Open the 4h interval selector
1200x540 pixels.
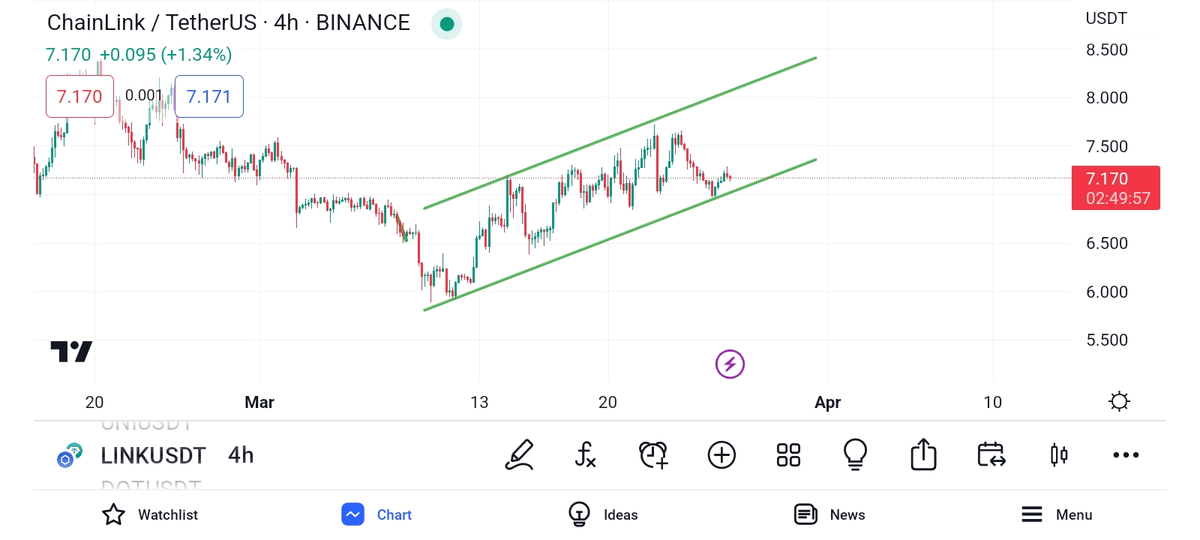241,456
